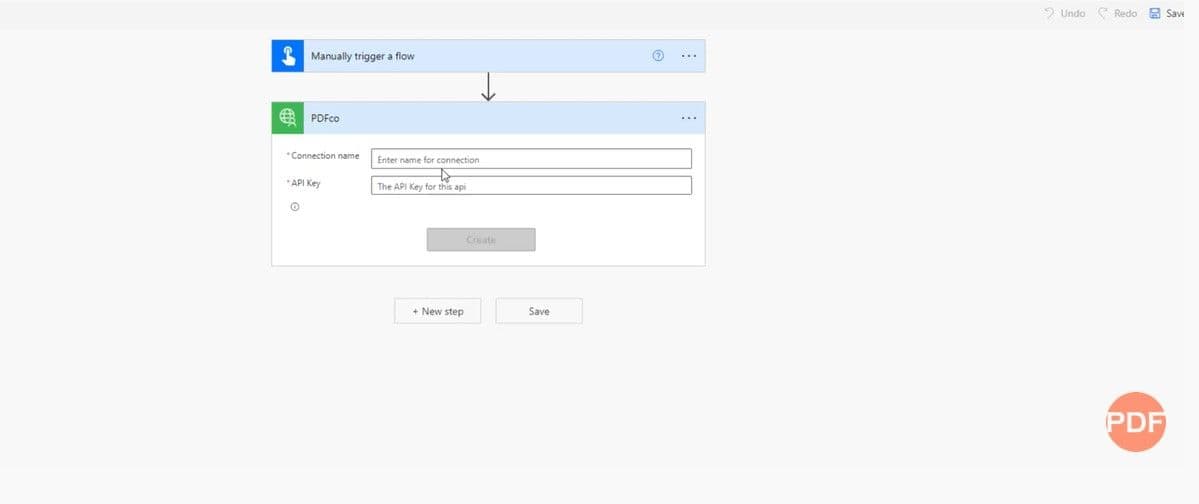Image resolution: width=1199 pixels, height=504 pixels.
Task: Click the Undo button in top toolbar
Action: (1064, 13)
